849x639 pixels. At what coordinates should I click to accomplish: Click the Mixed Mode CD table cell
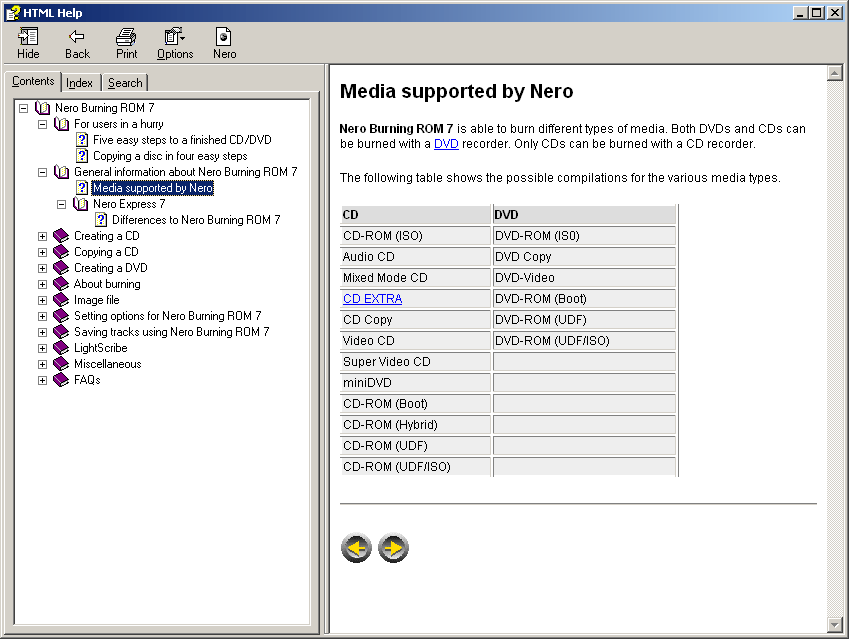[415, 278]
